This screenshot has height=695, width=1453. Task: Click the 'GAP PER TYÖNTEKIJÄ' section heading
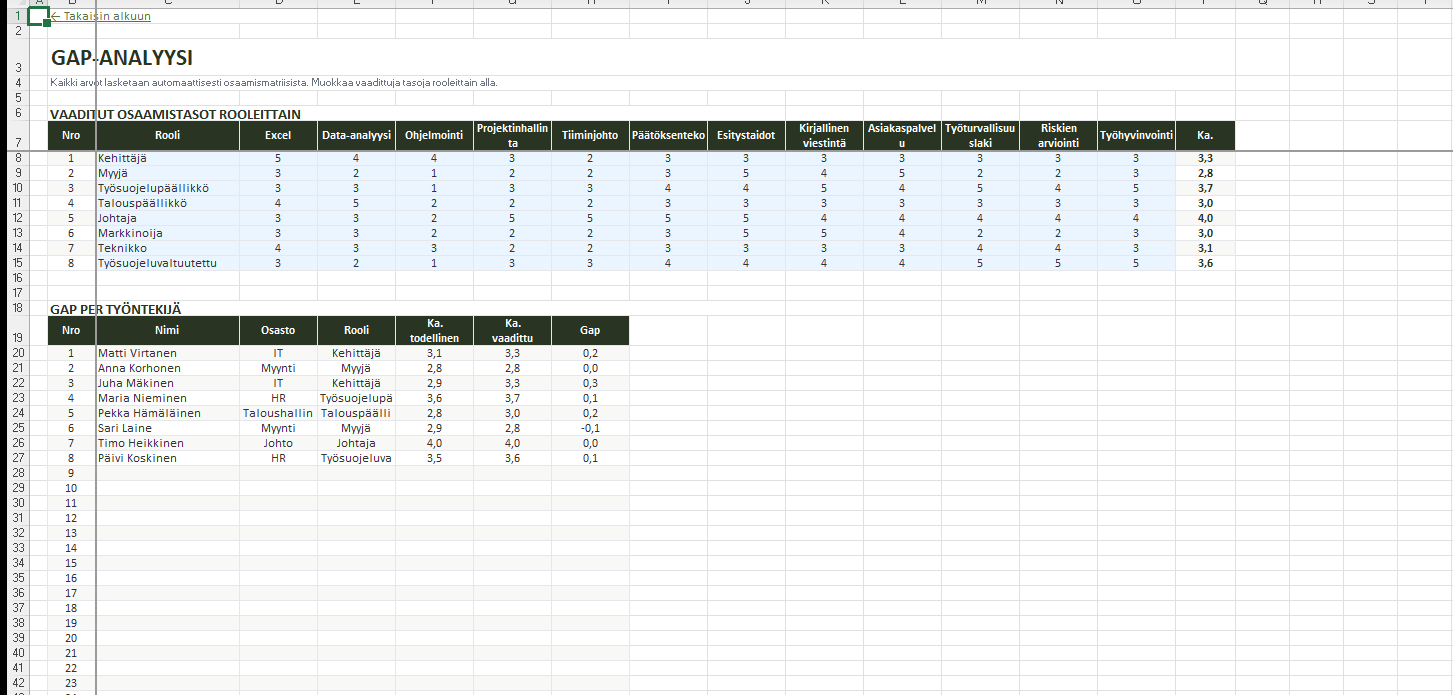(x=115, y=309)
